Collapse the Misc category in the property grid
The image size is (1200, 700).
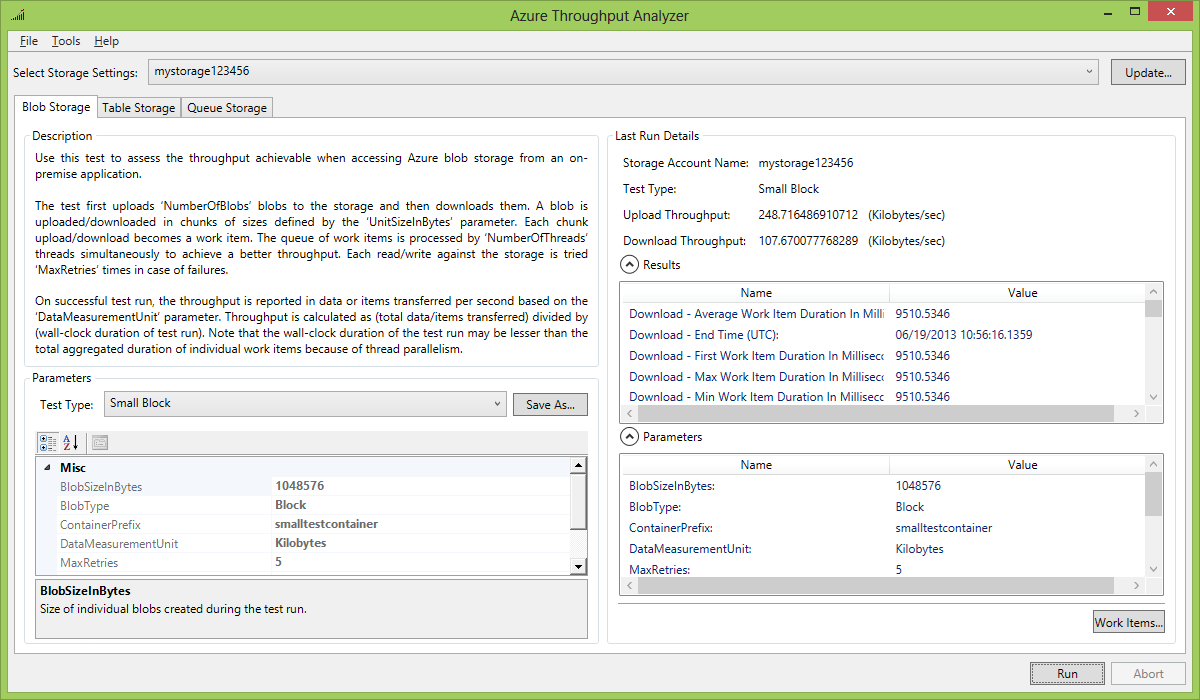click(x=47, y=467)
